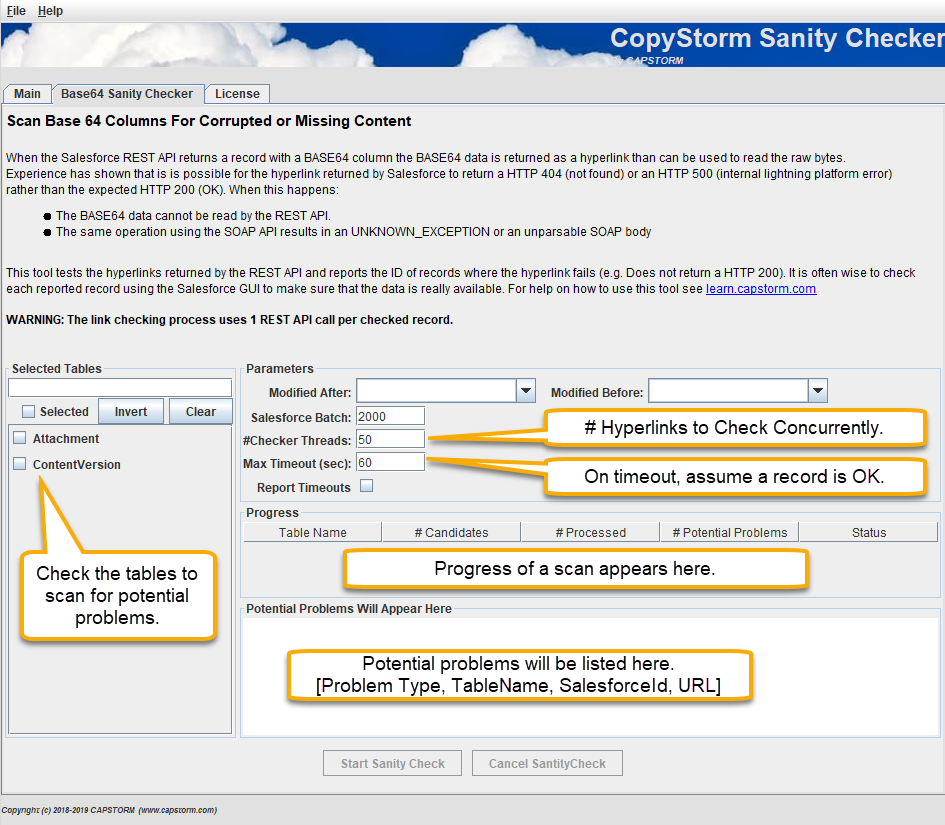Open the License tab
The height and width of the screenshot is (825, 945).
click(x=237, y=94)
